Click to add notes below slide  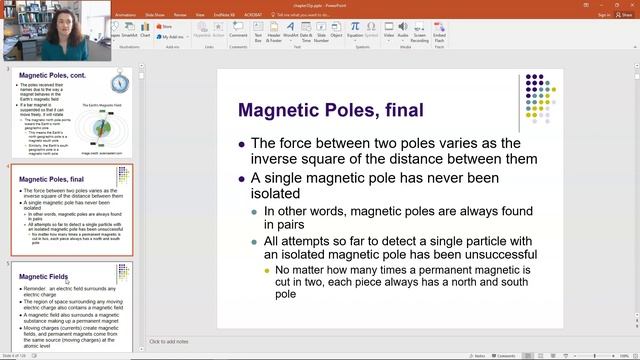tap(169, 342)
